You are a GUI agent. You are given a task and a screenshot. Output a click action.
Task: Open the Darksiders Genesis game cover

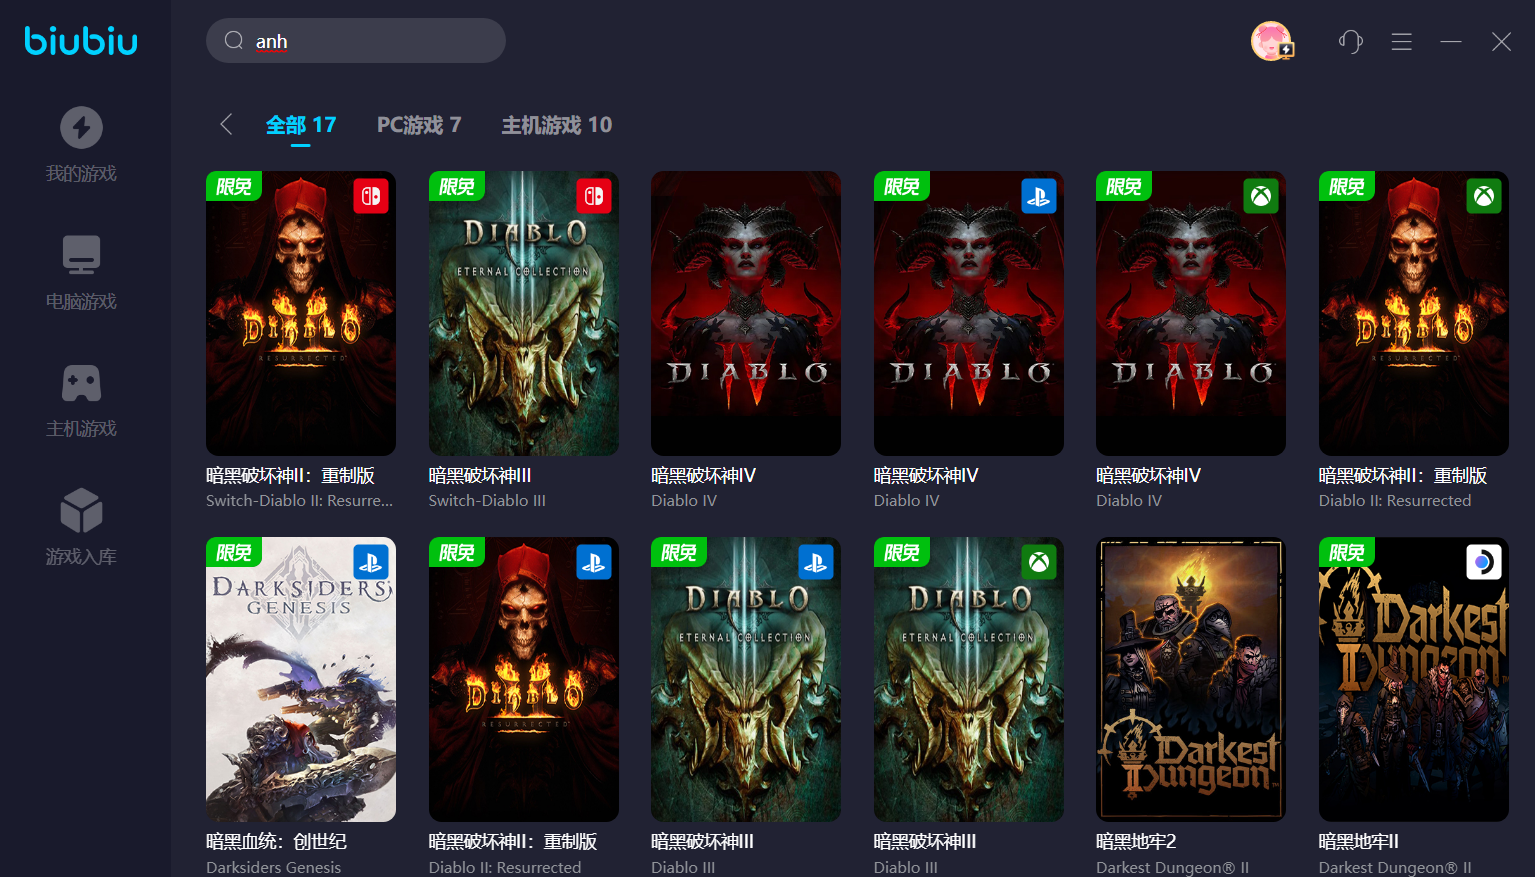click(x=300, y=679)
